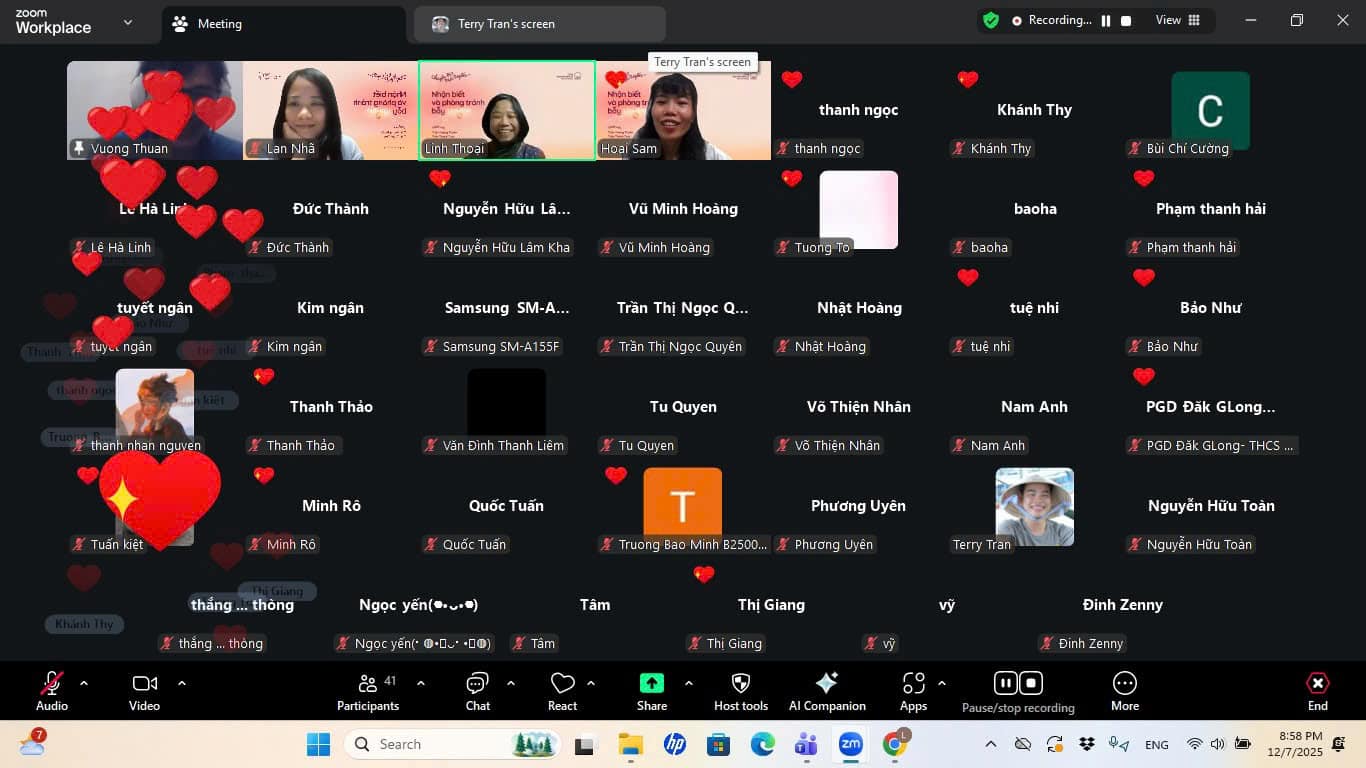Open the View layout button

(1177, 21)
